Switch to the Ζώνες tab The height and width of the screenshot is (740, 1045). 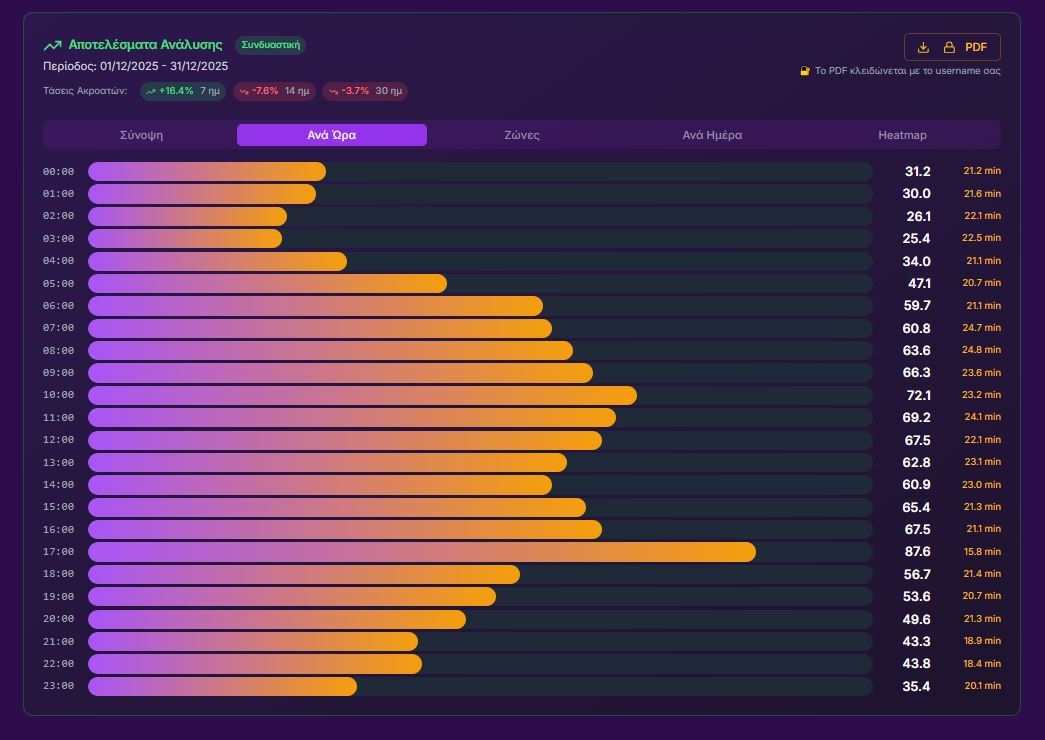(522, 135)
